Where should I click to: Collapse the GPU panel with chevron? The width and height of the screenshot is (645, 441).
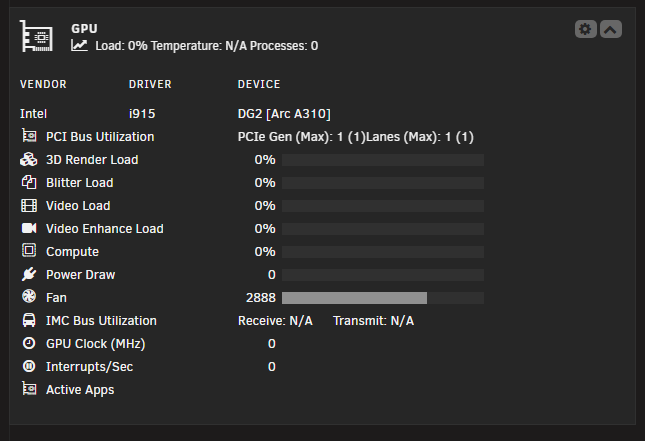pyautogui.click(x=611, y=29)
